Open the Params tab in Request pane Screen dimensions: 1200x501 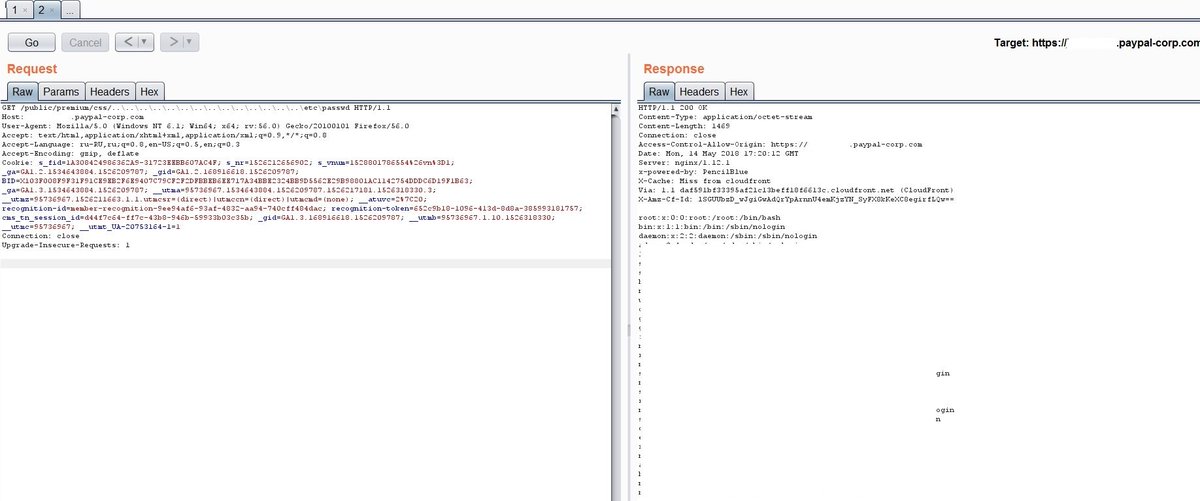[61, 91]
